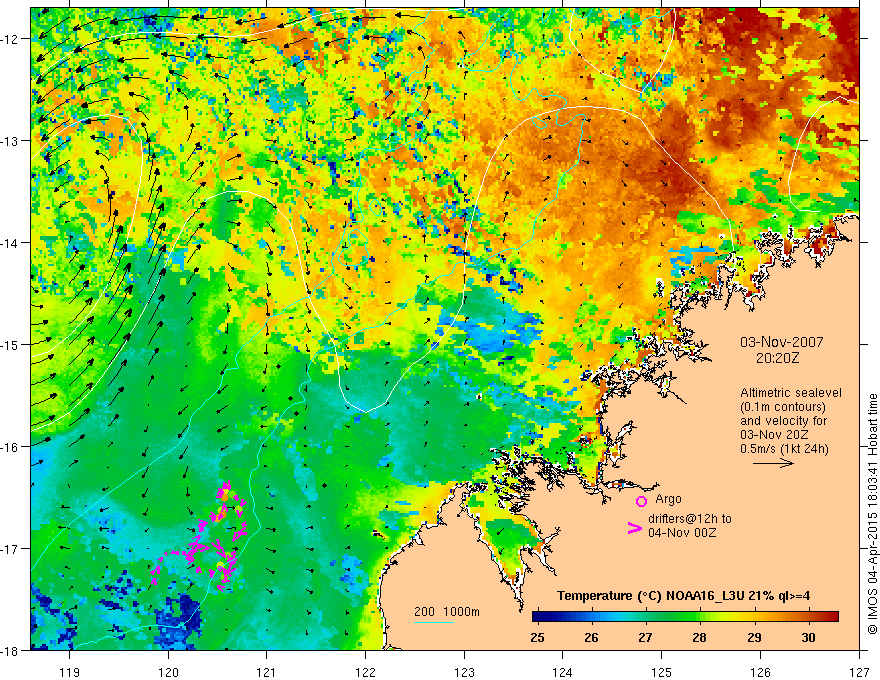This screenshot has width=880, height=680.
Task: Click the latitude axis label '-12'
Action: pos(10,39)
